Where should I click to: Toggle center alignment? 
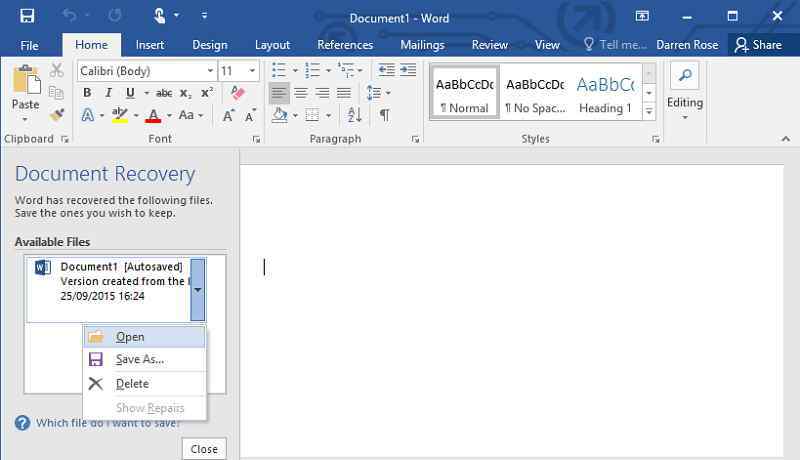301,93
